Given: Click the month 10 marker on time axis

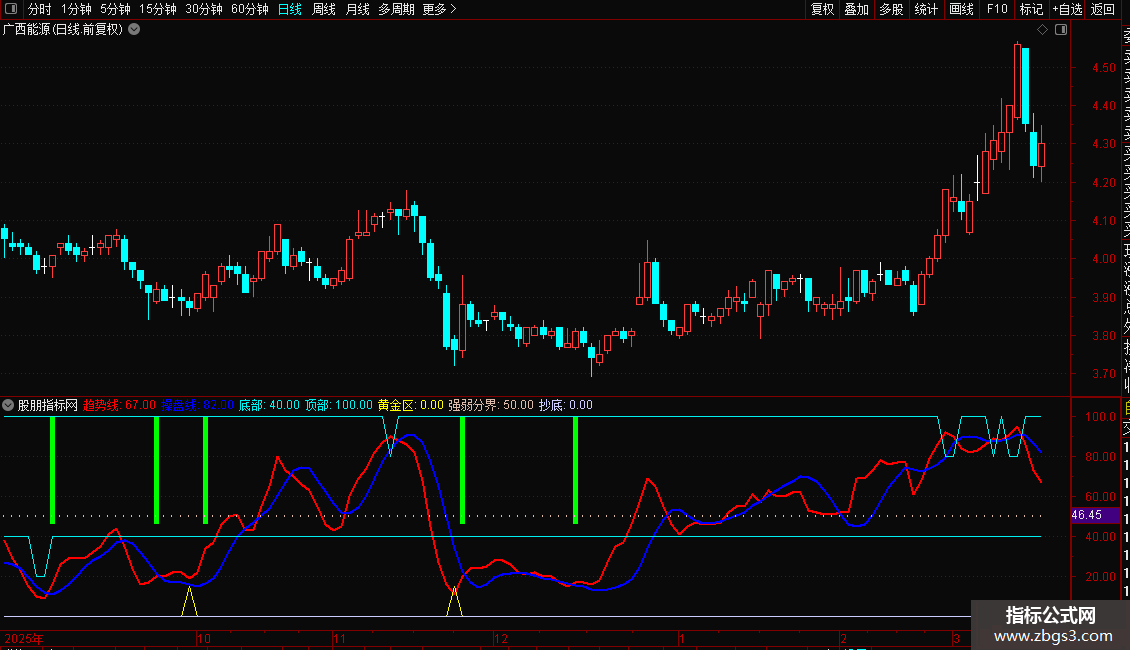Looking at the screenshot, I should click(204, 638).
